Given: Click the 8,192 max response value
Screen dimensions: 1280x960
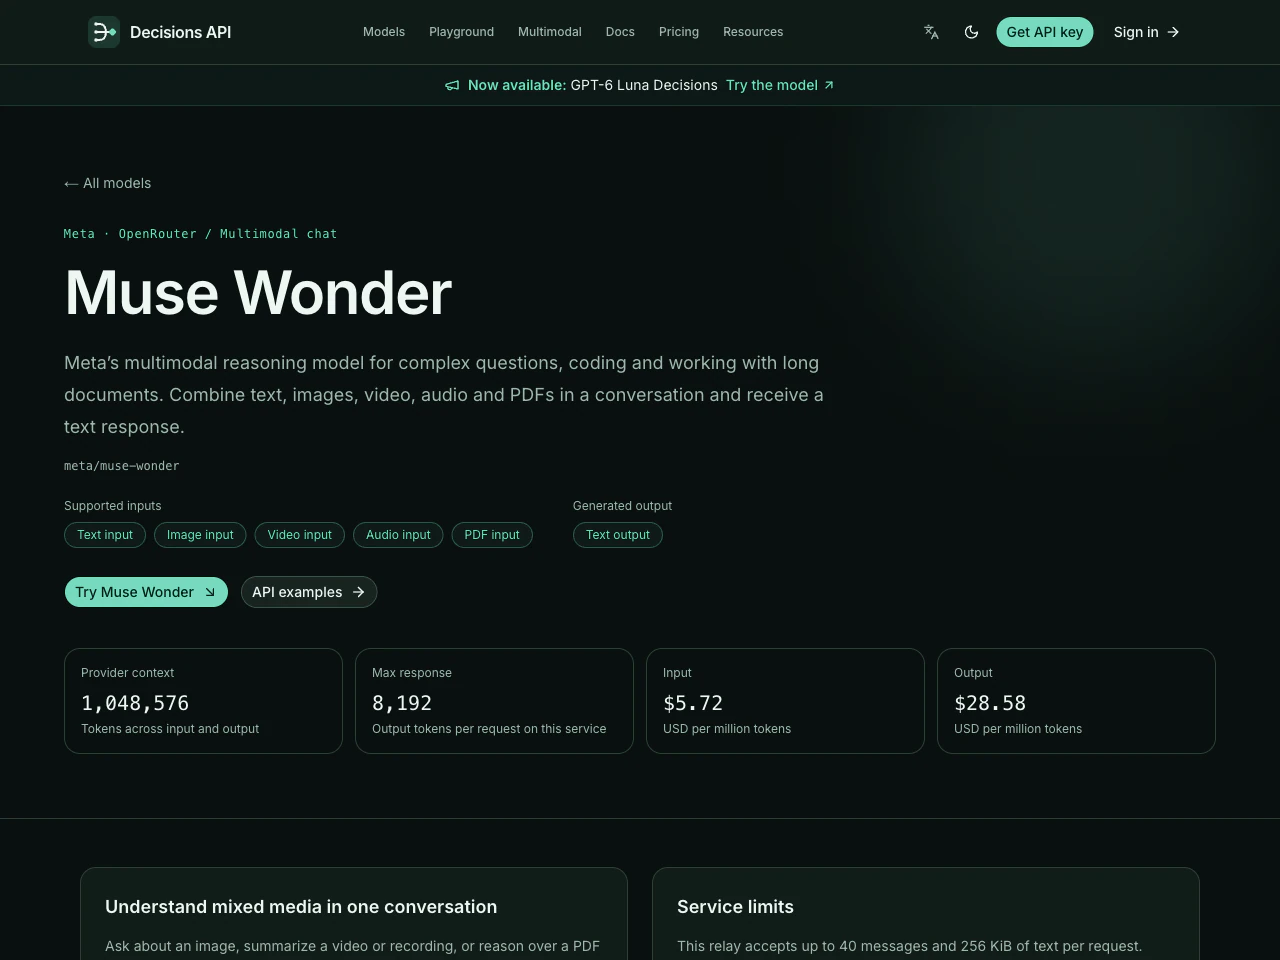Looking at the screenshot, I should tap(402, 703).
